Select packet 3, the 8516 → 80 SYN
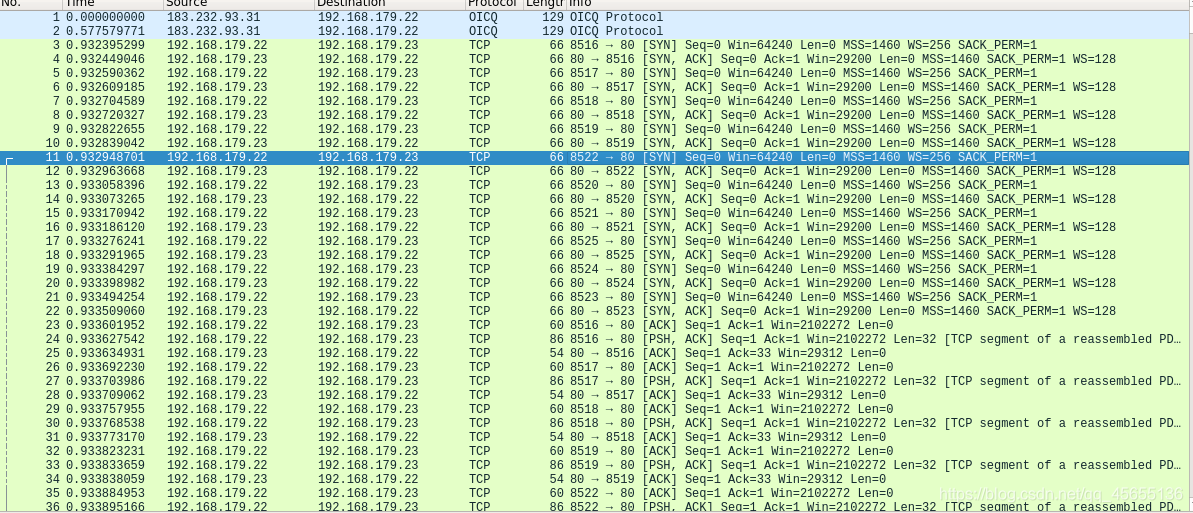 pos(596,45)
